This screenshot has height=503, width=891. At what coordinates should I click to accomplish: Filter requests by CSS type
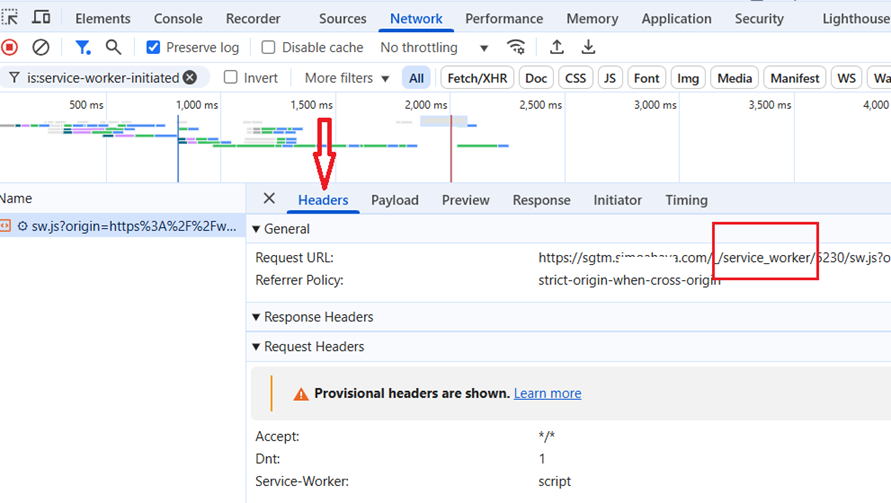pos(576,78)
